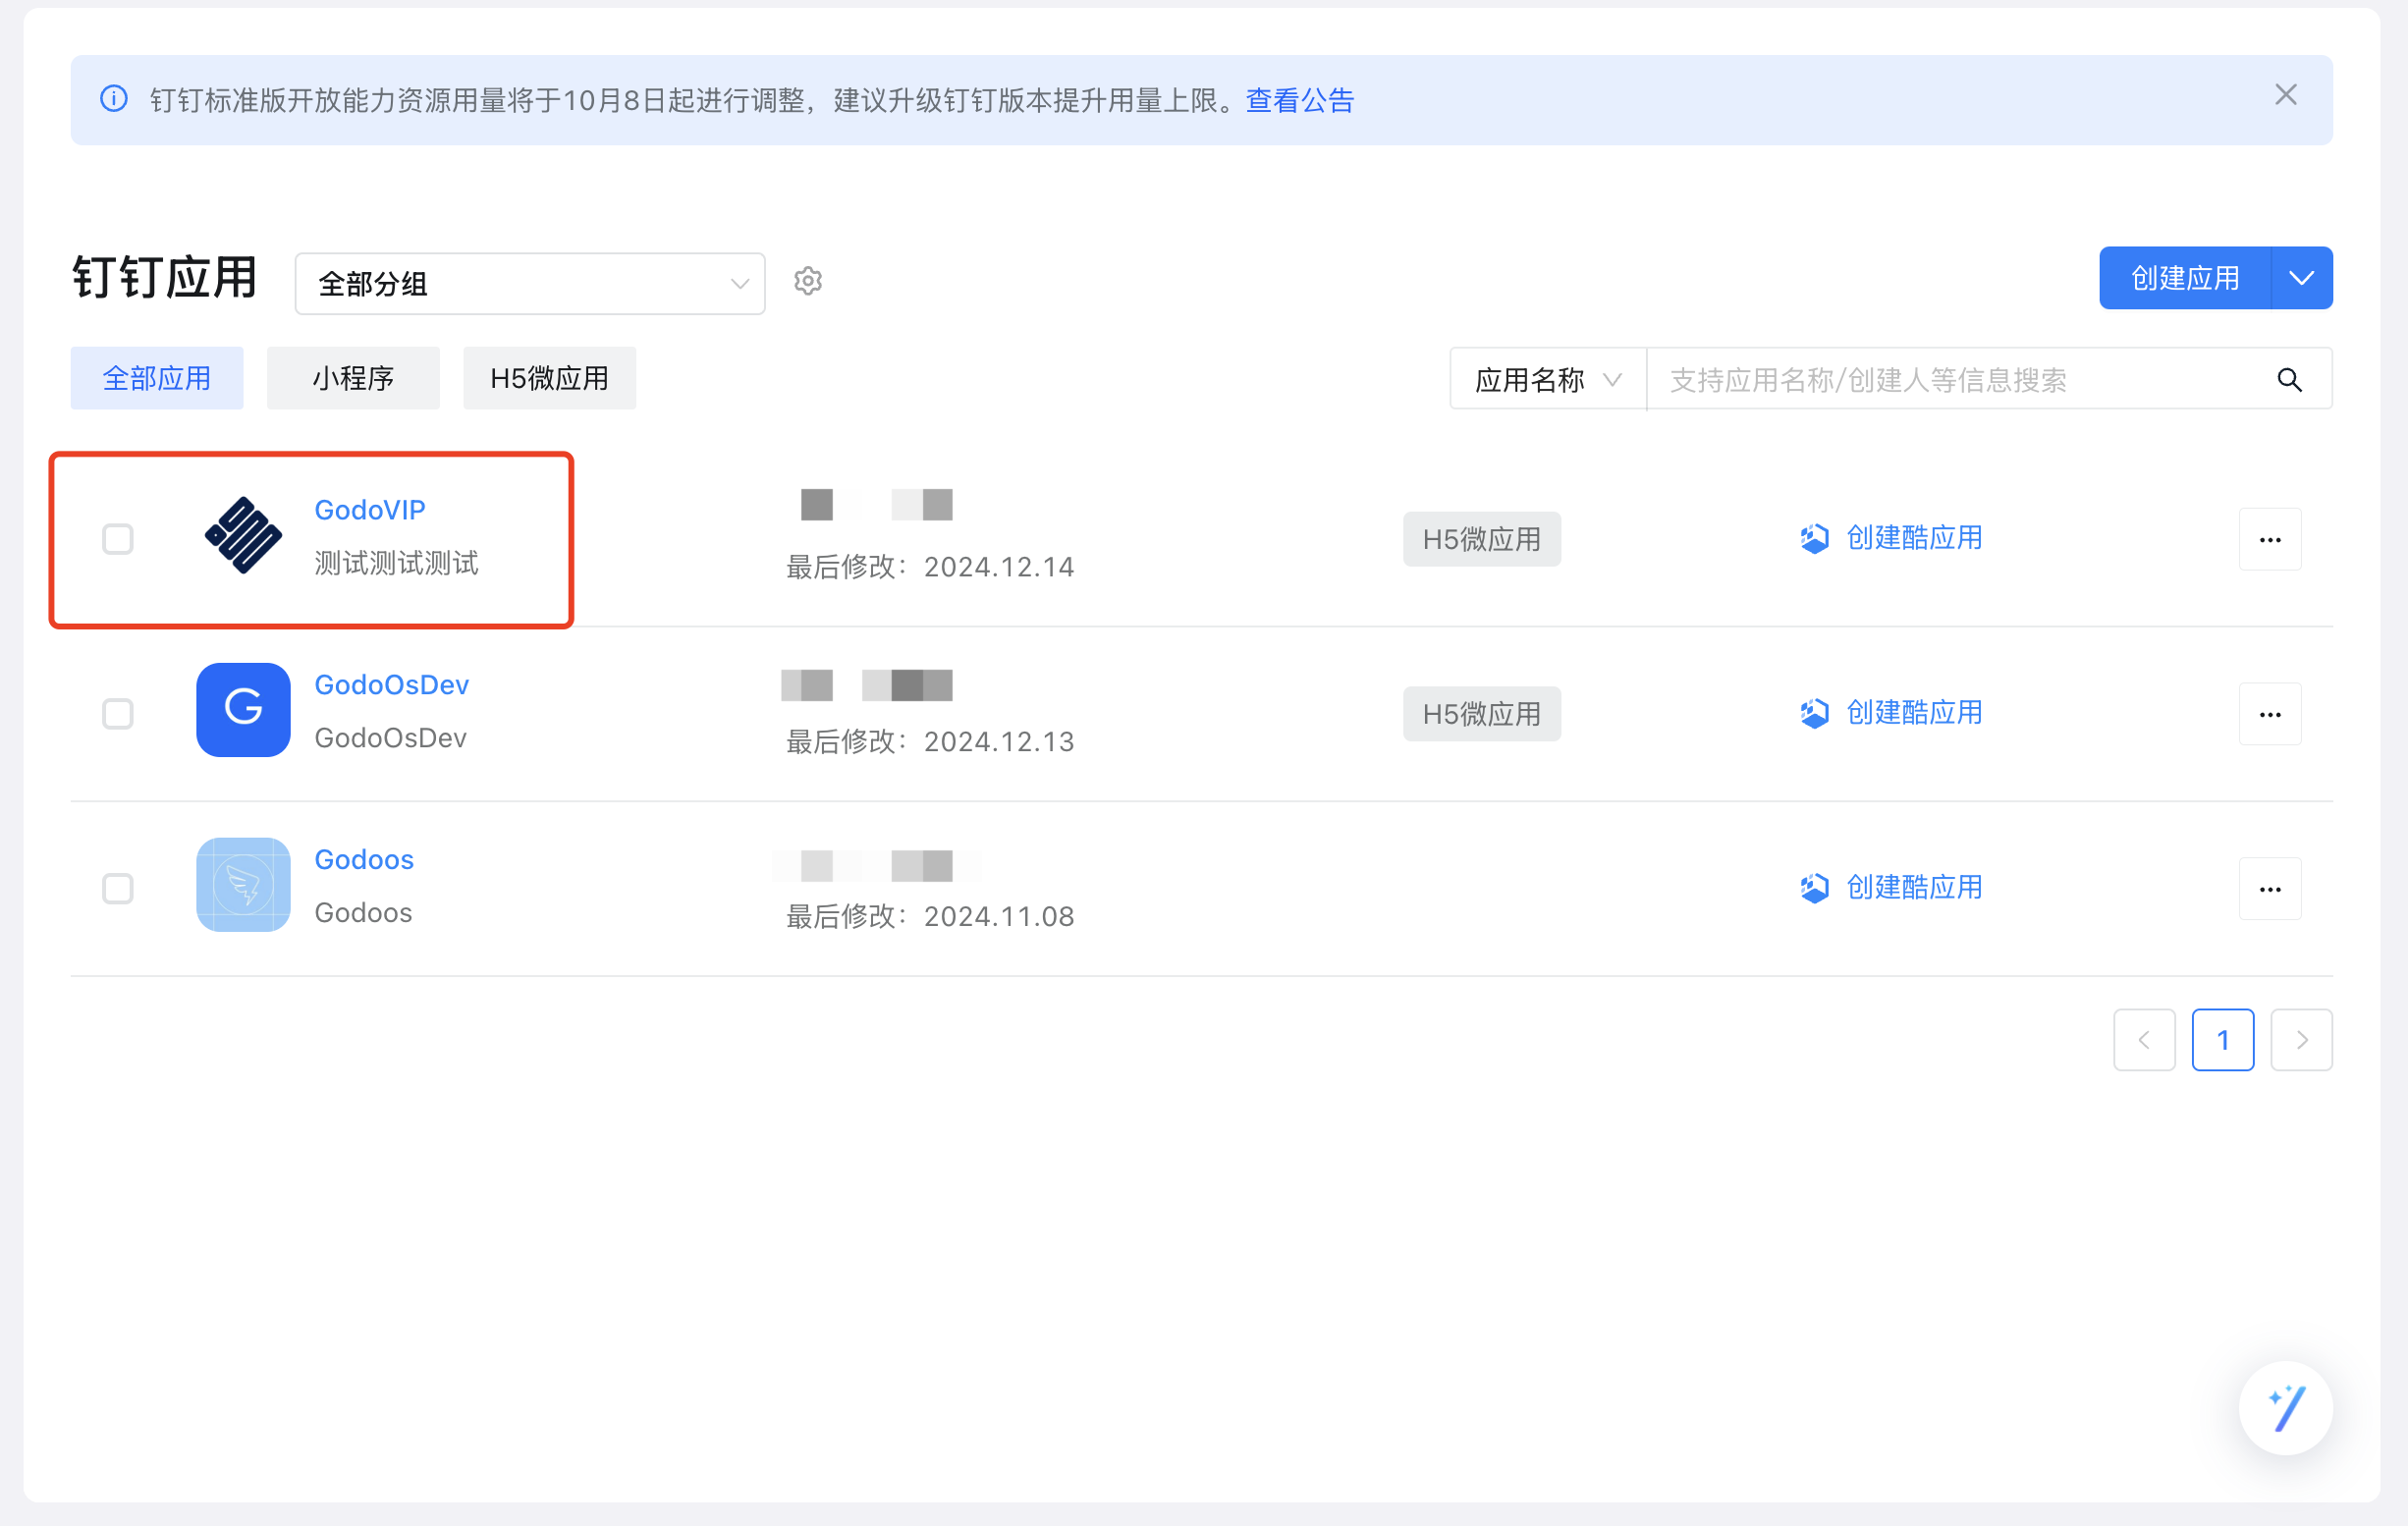Screen dimensions: 2408x1526
Task: Open the GodoOsDev app name link
Action: pyautogui.click(x=391, y=685)
